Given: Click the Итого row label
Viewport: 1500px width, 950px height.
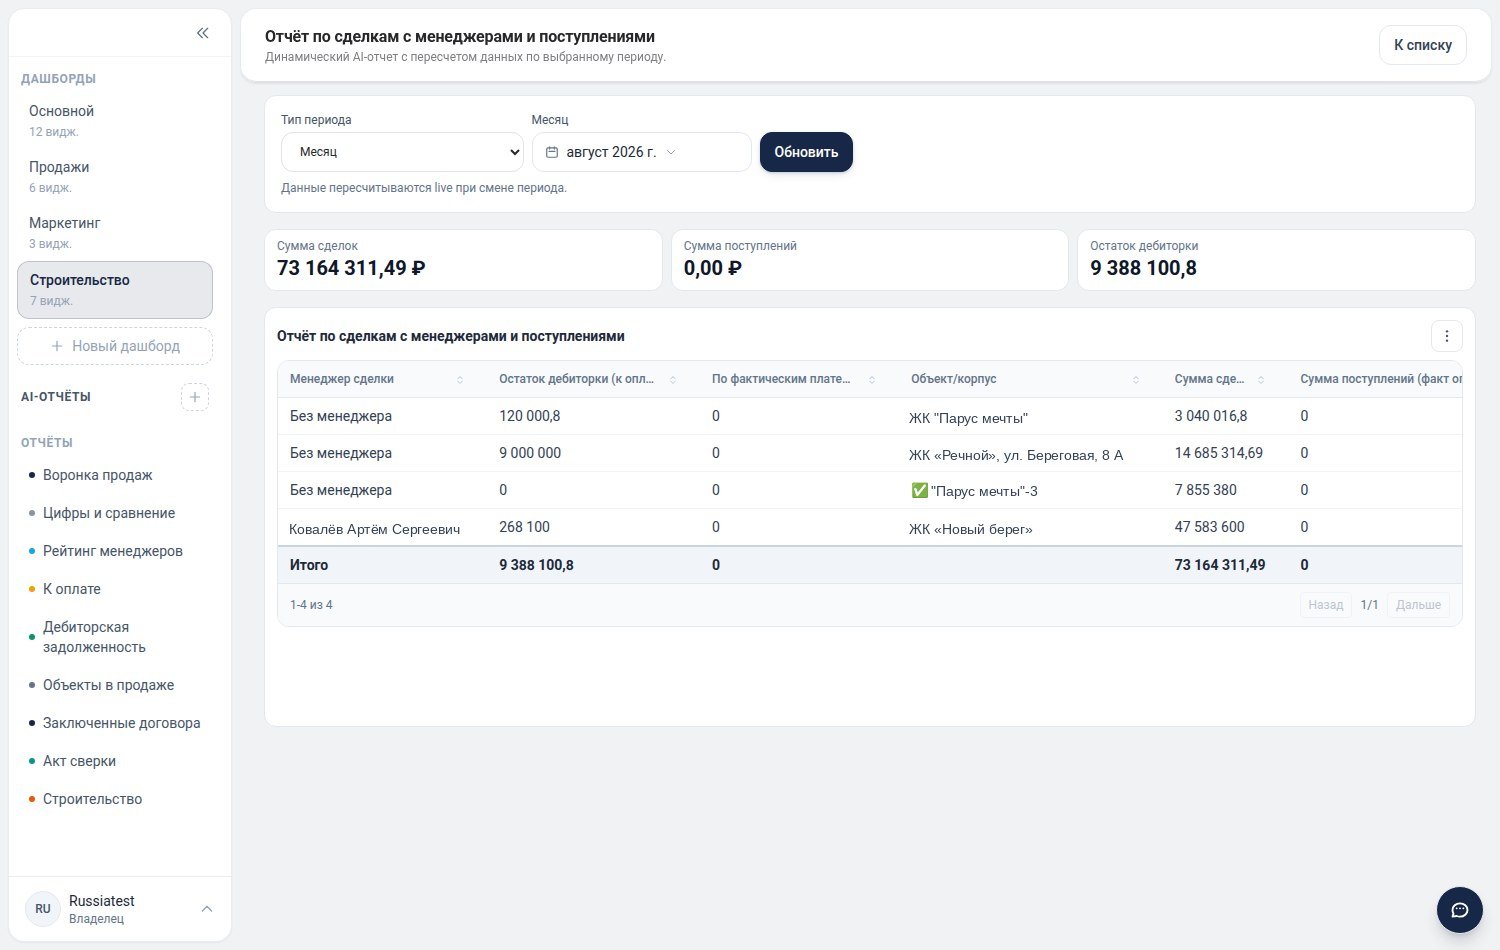Looking at the screenshot, I should click(x=309, y=565).
